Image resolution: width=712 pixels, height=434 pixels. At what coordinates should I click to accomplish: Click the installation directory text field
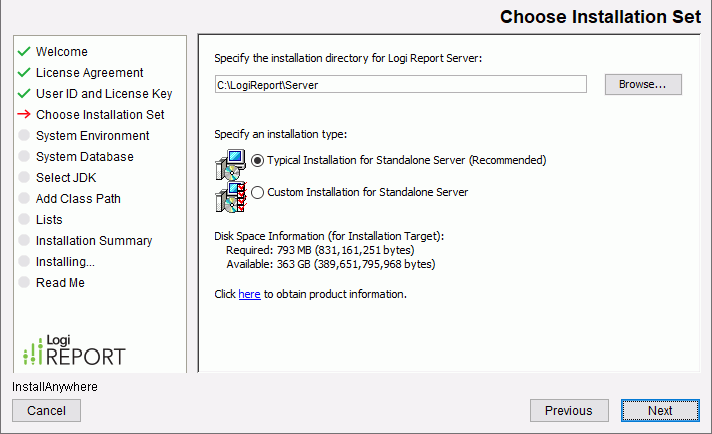pos(400,85)
